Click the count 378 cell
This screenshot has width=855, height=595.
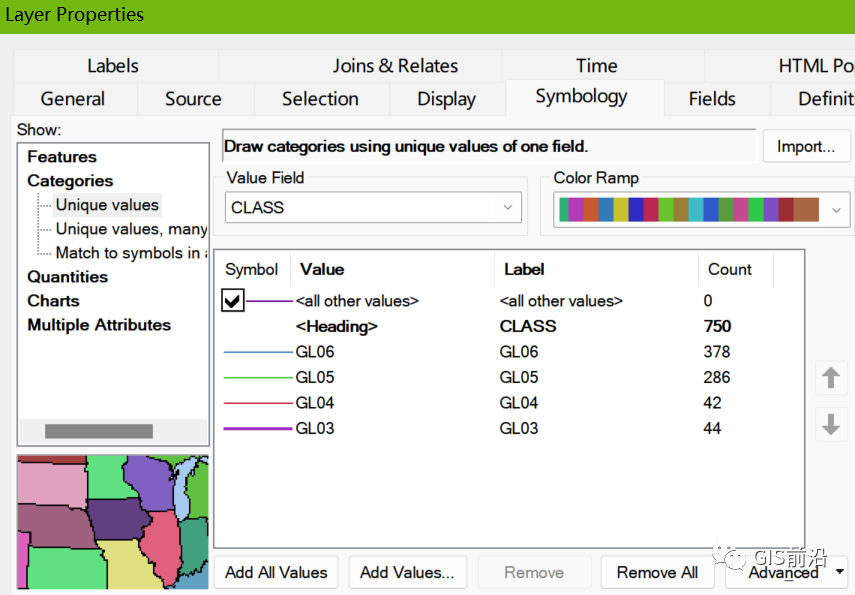[x=716, y=352]
